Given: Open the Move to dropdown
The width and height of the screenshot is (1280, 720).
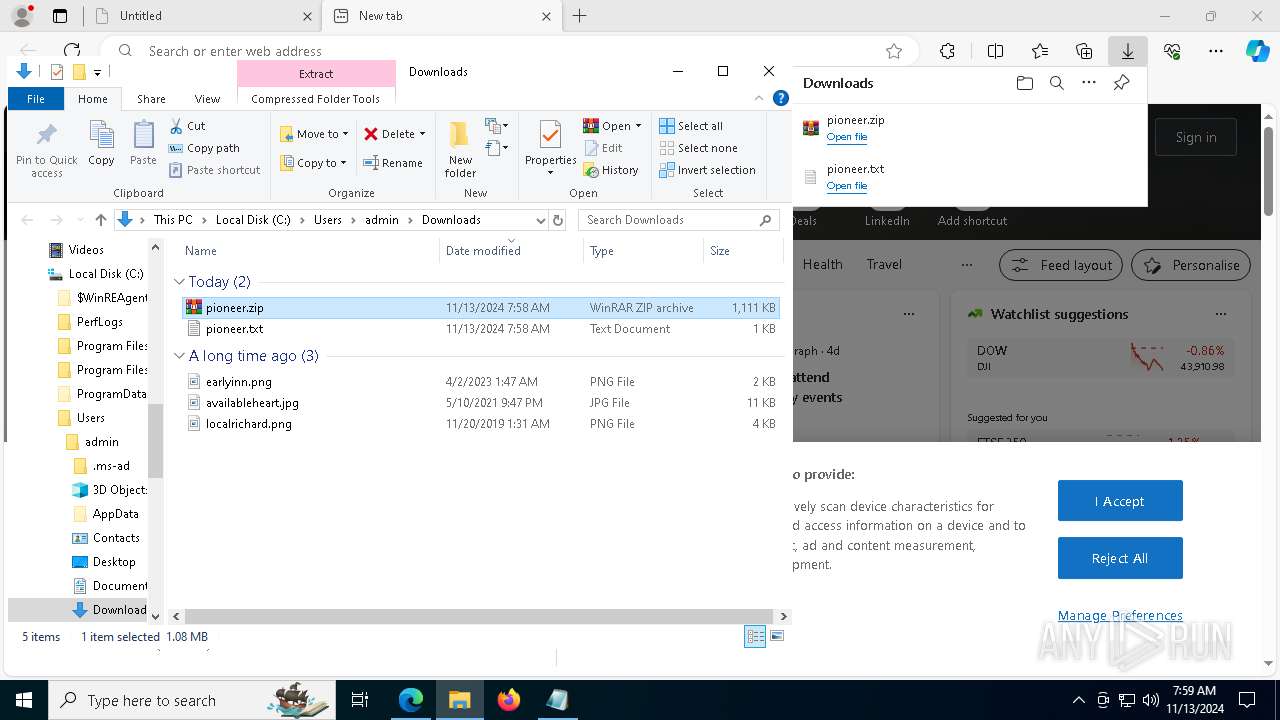Looking at the screenshot, I should [315, 134].
